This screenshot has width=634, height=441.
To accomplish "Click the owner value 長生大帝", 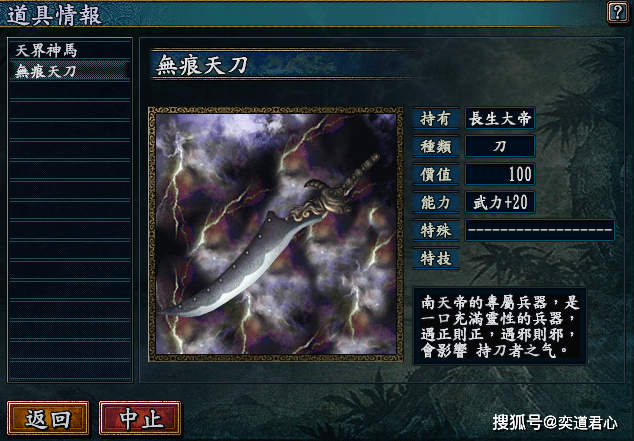I will (500, 118).
